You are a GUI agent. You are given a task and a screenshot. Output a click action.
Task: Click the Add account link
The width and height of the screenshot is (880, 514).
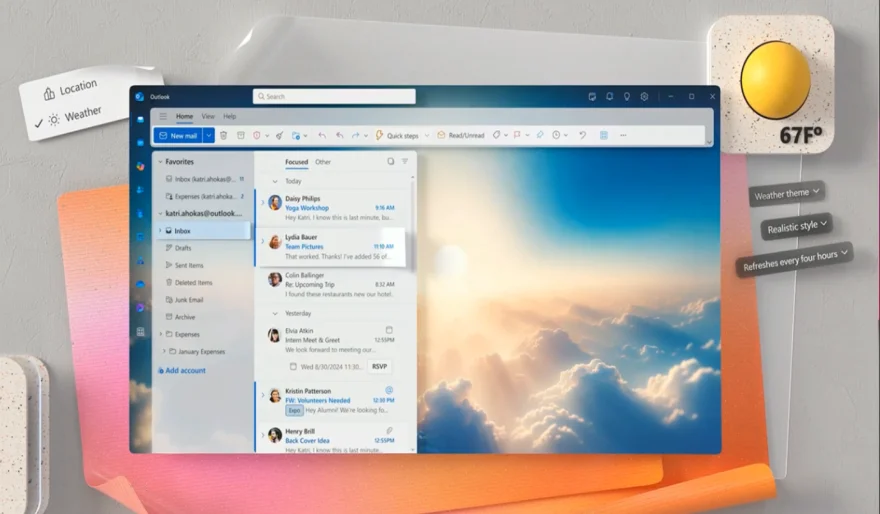[182, 370]
